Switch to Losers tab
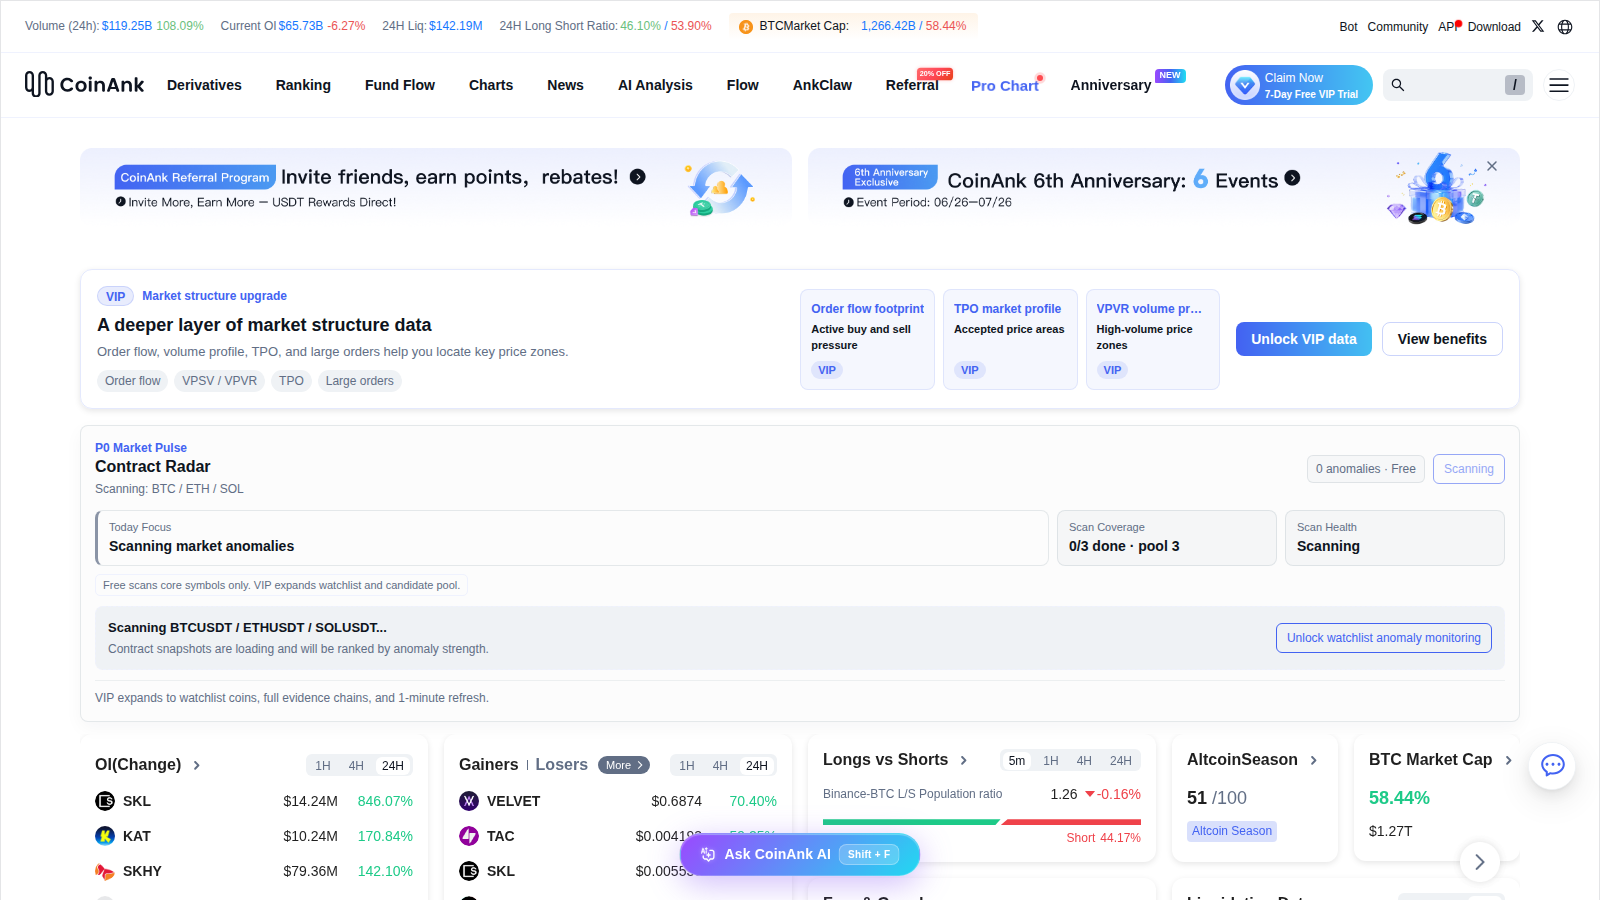The width and height of the screenshot is (1600, 900). point(561,764)
